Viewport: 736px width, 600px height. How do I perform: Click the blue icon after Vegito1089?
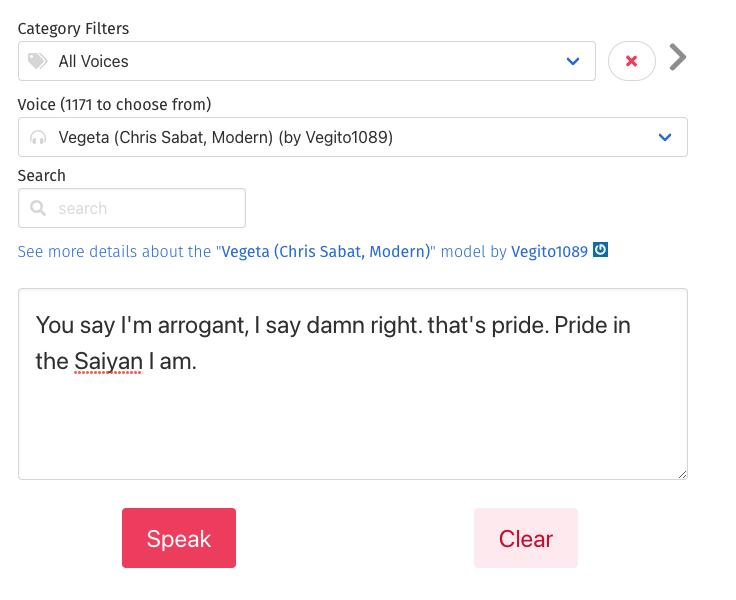601,250
